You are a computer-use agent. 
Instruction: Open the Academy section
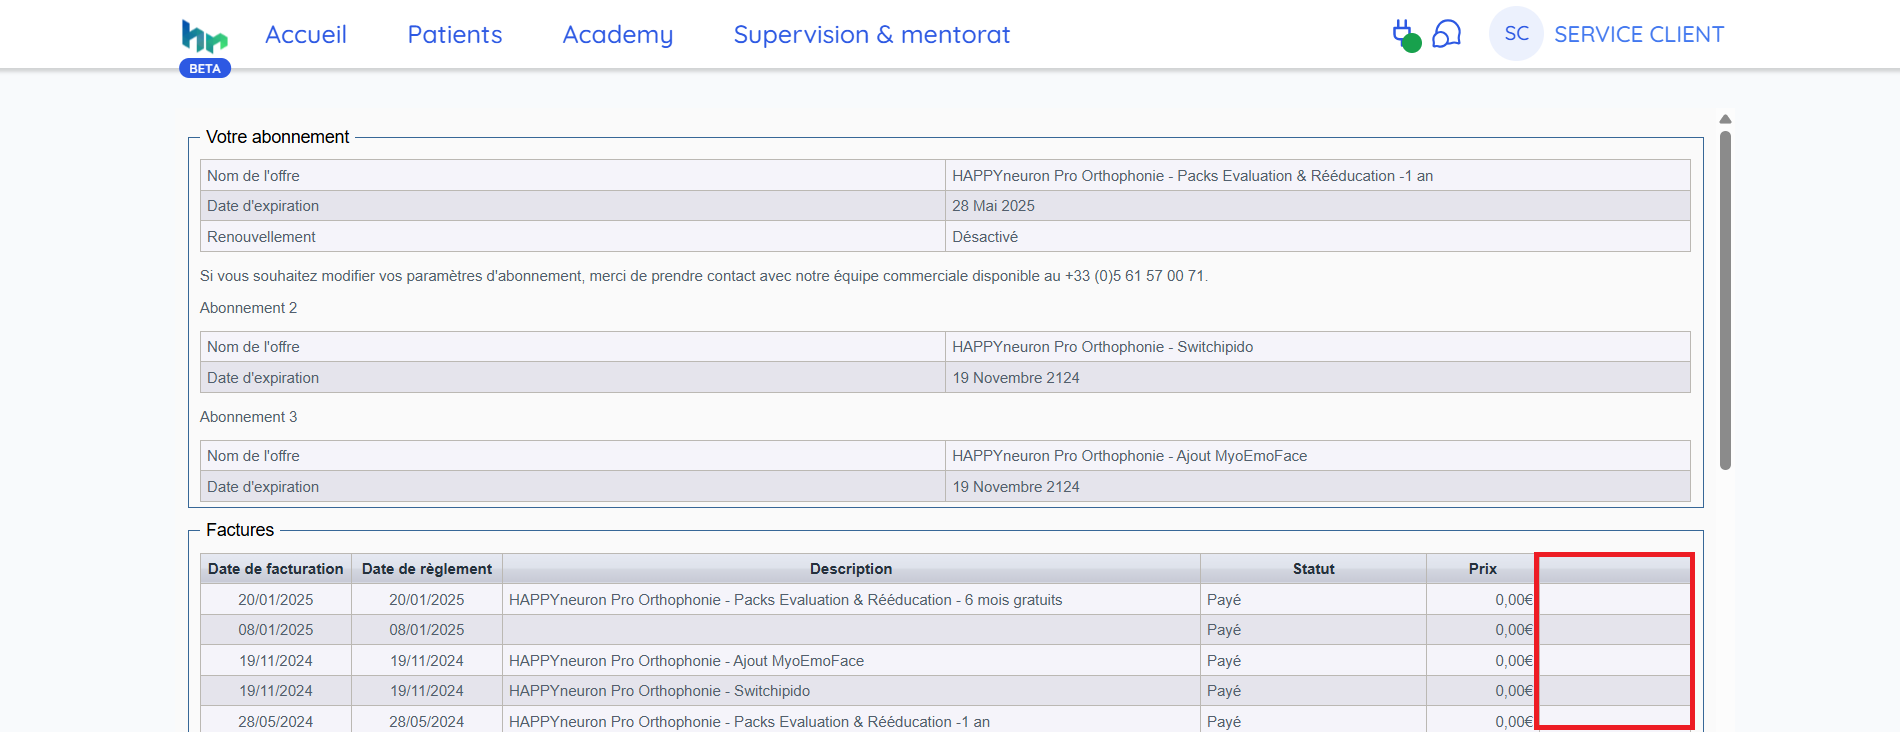[x=618, y=35]
